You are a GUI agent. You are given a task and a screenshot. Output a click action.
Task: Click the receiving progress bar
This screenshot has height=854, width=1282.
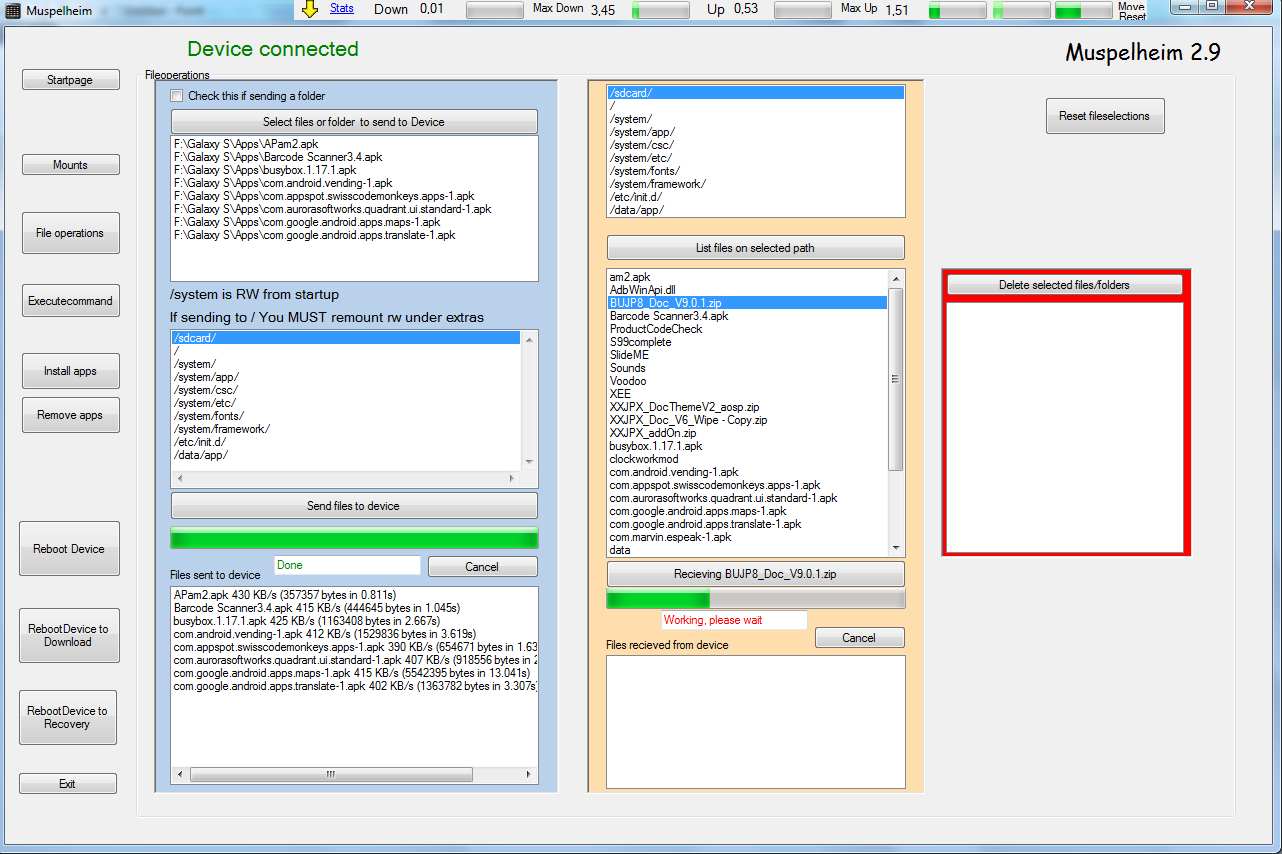point(755,600)
